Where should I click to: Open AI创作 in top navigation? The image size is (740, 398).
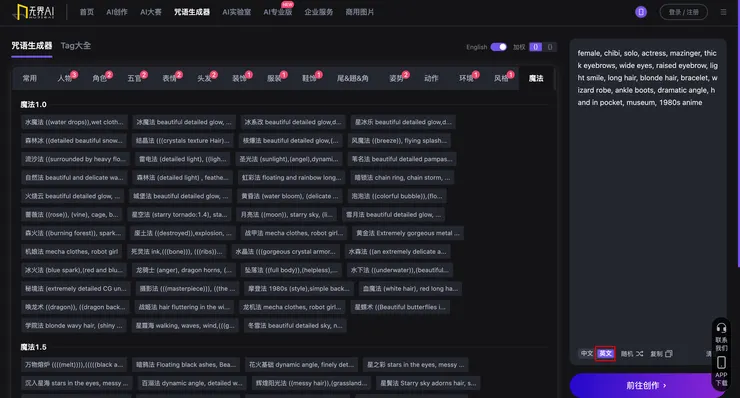pos(117,12)
